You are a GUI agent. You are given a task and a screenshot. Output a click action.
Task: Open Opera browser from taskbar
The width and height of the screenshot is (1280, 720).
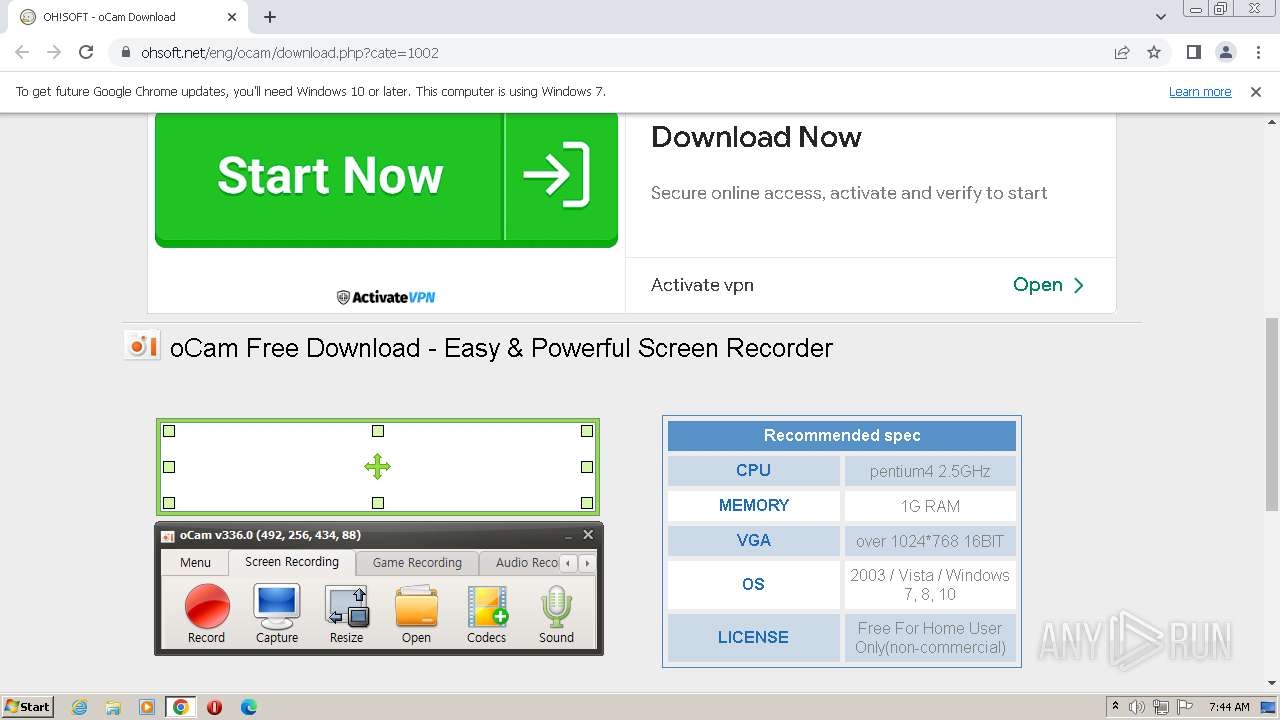click(214, 707)
